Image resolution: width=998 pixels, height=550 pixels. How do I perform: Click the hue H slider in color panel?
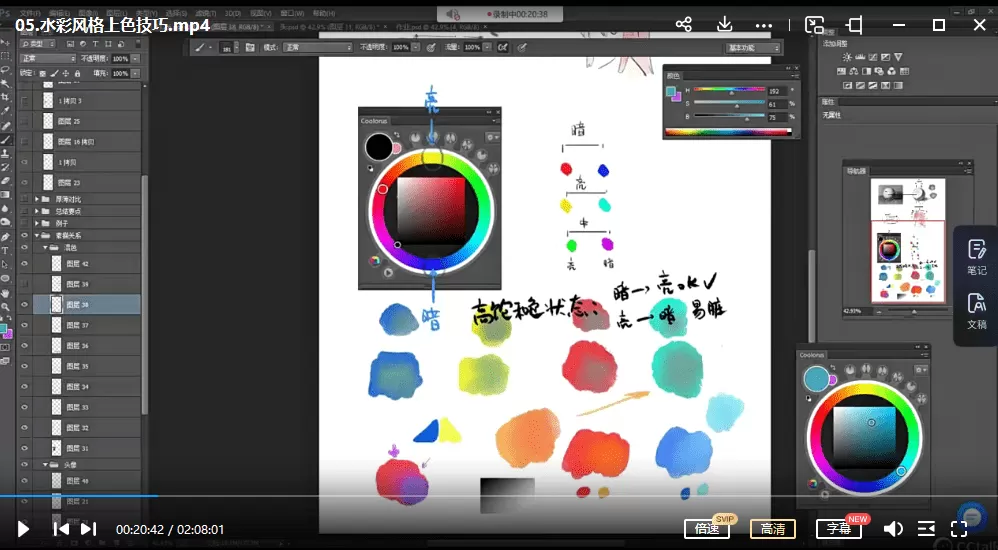tap(729, 90)
